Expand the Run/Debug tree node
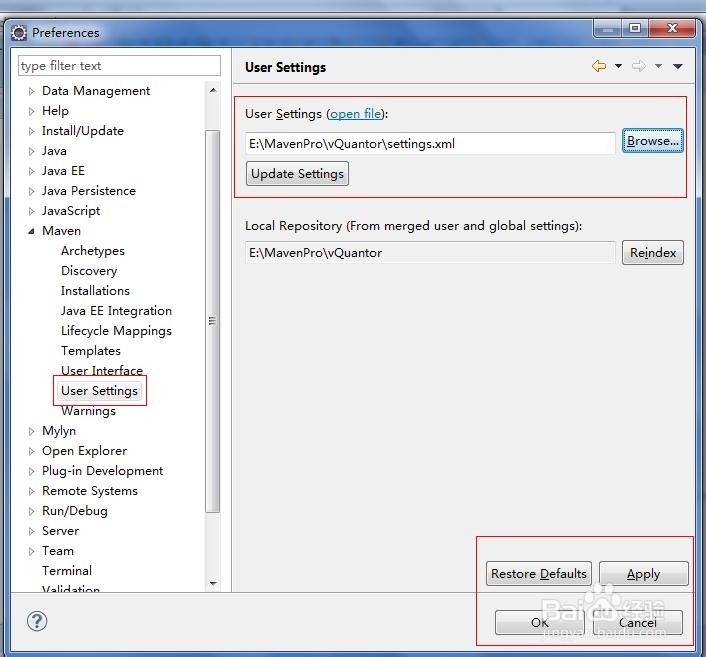Viewport: 706px width, 657px height. 31,511
